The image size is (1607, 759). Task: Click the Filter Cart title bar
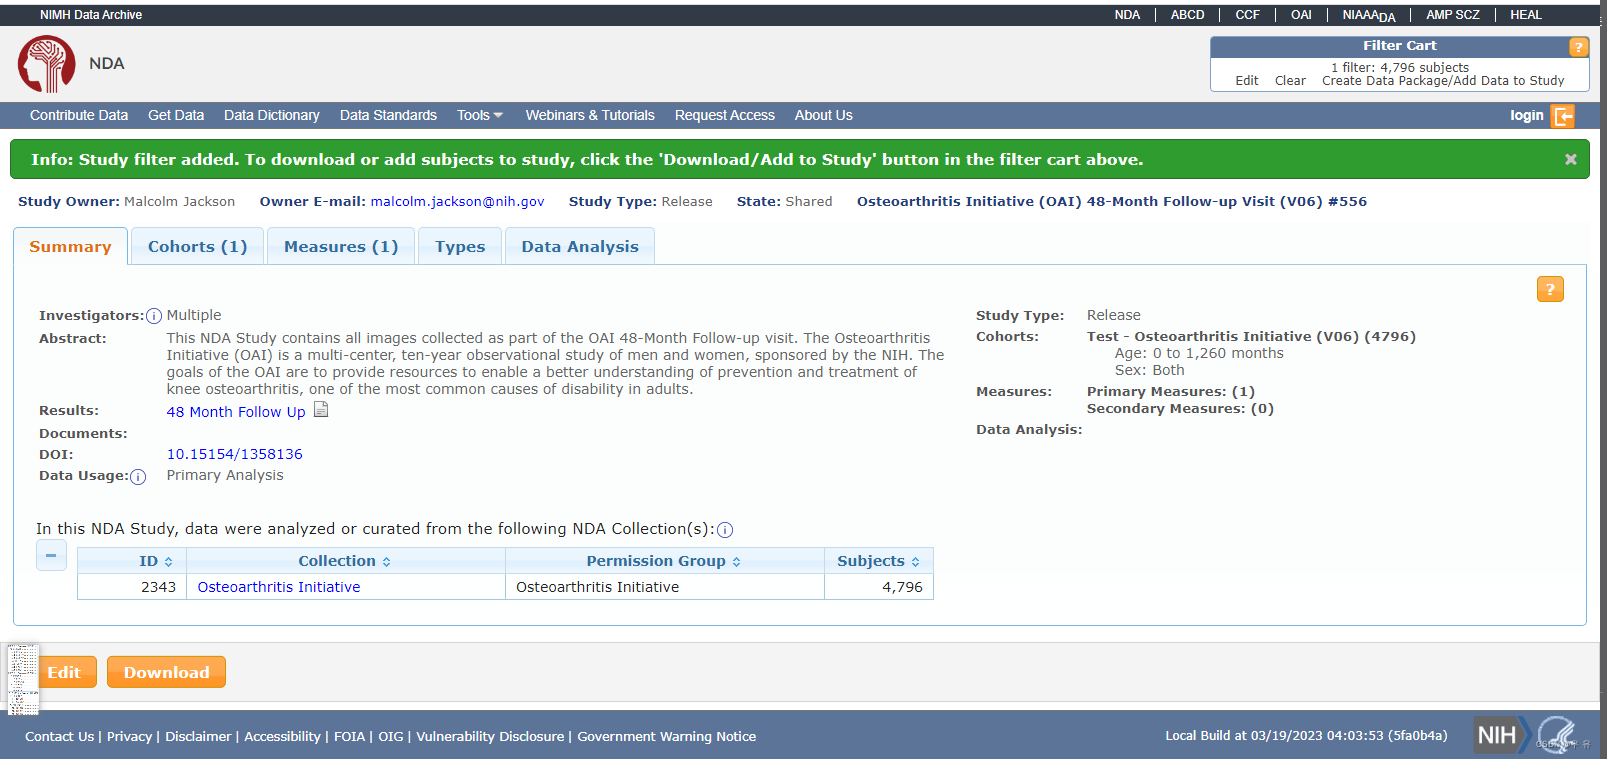point(1399,46)
